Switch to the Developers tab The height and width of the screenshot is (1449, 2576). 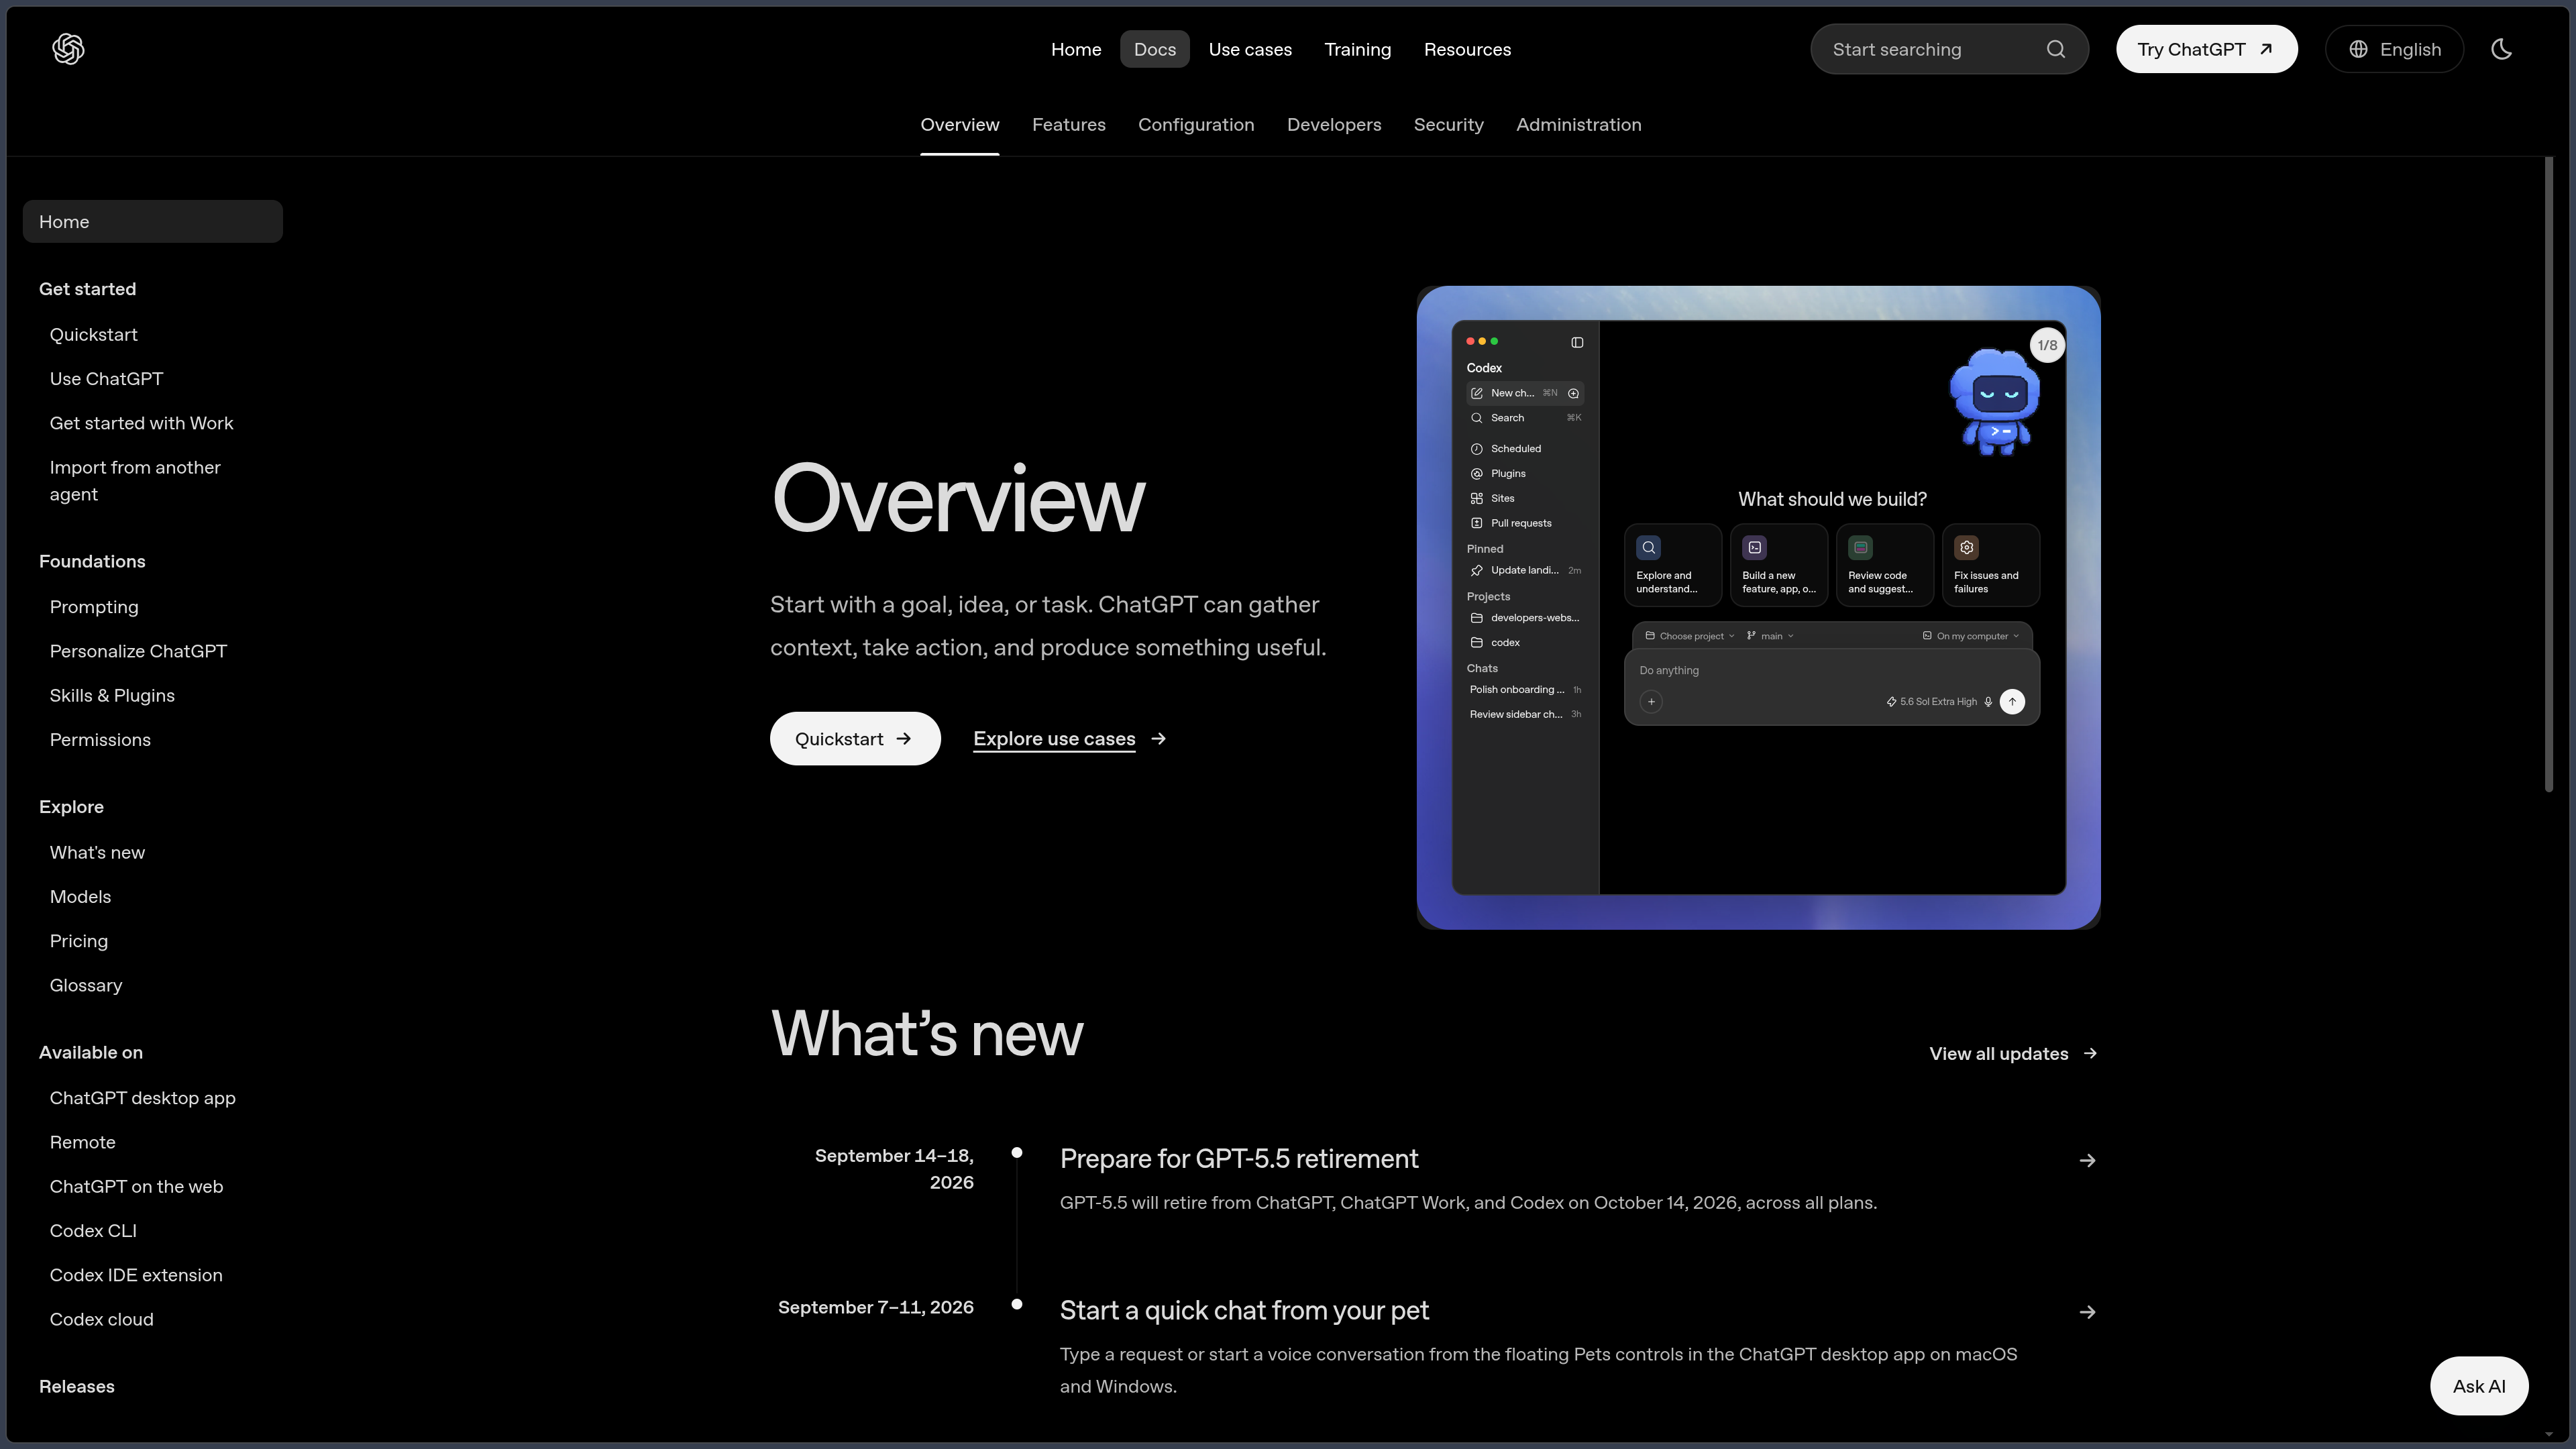pyautogui.click(x=1334, y=125)
